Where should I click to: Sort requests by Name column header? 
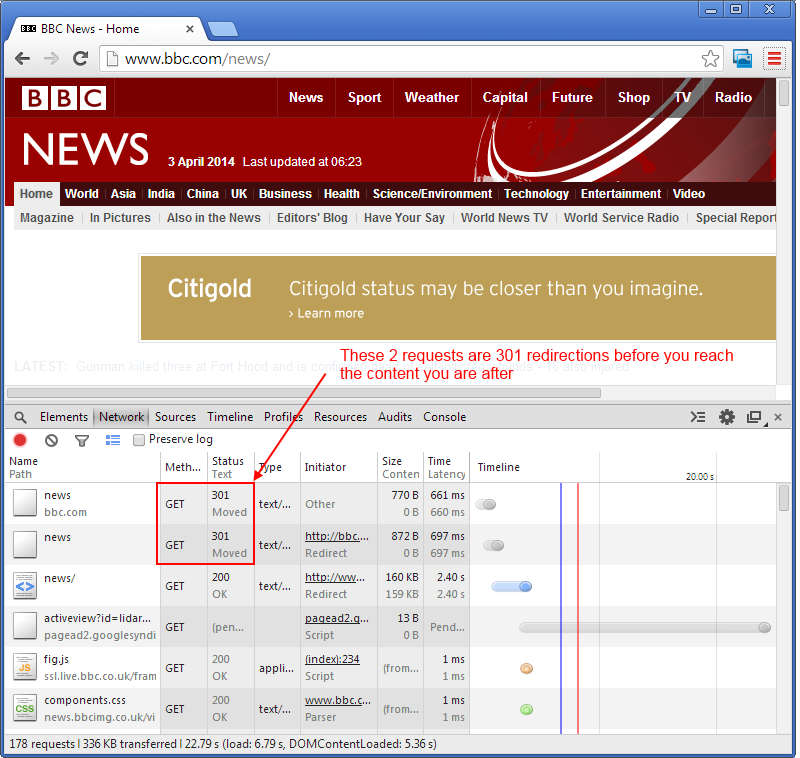[83, 467]
